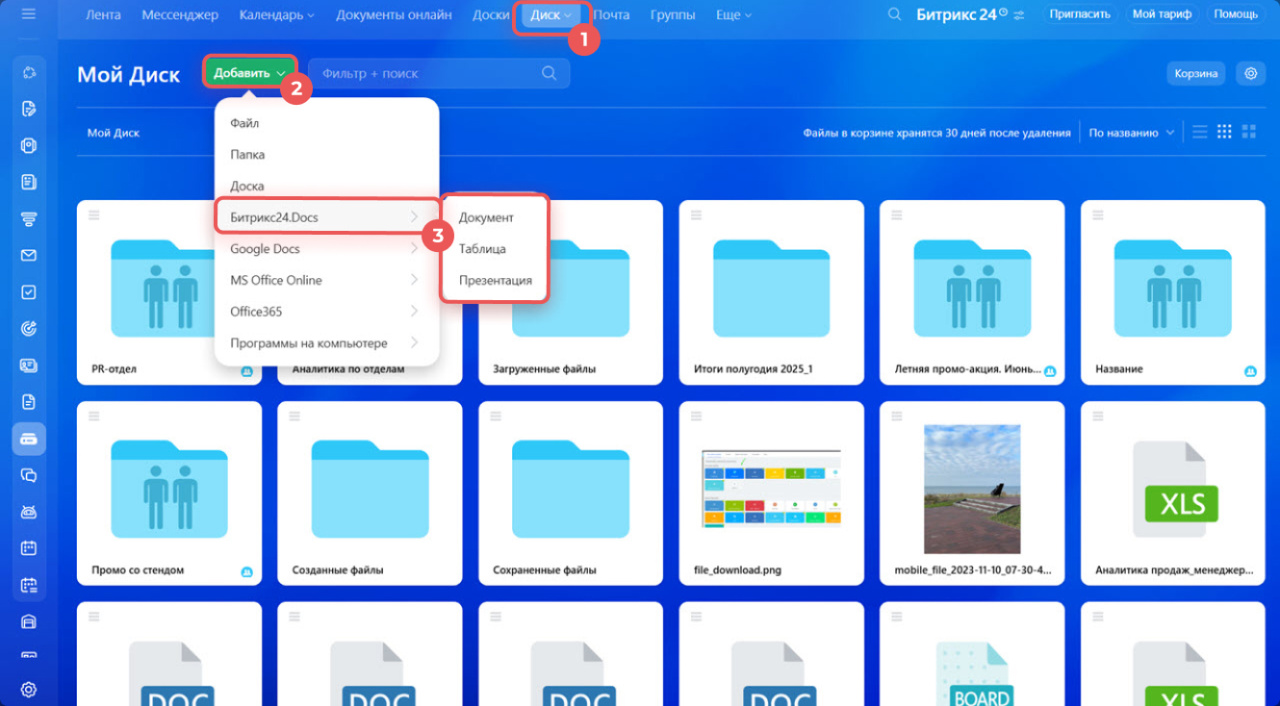Open the card menu icon on Промо со стендом
Image resolution: width=1280 pixels, height=706 pixels.
pos(94,415)
